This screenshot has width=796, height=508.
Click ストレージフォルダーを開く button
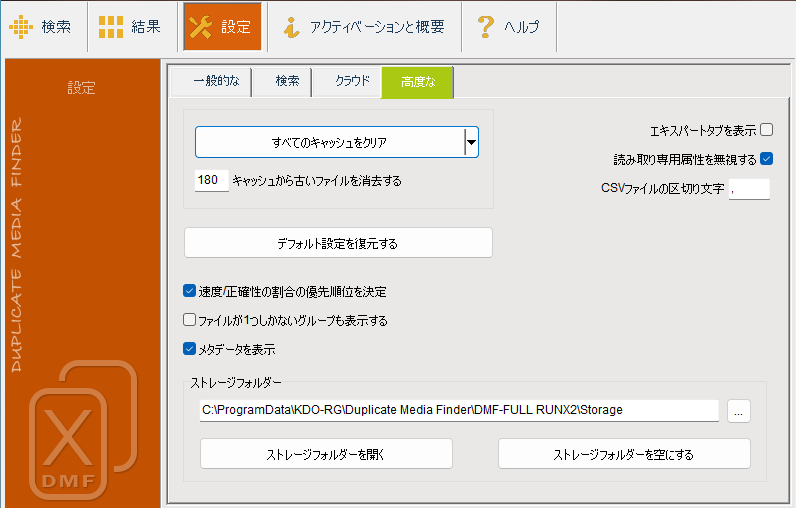coord(326,454)
